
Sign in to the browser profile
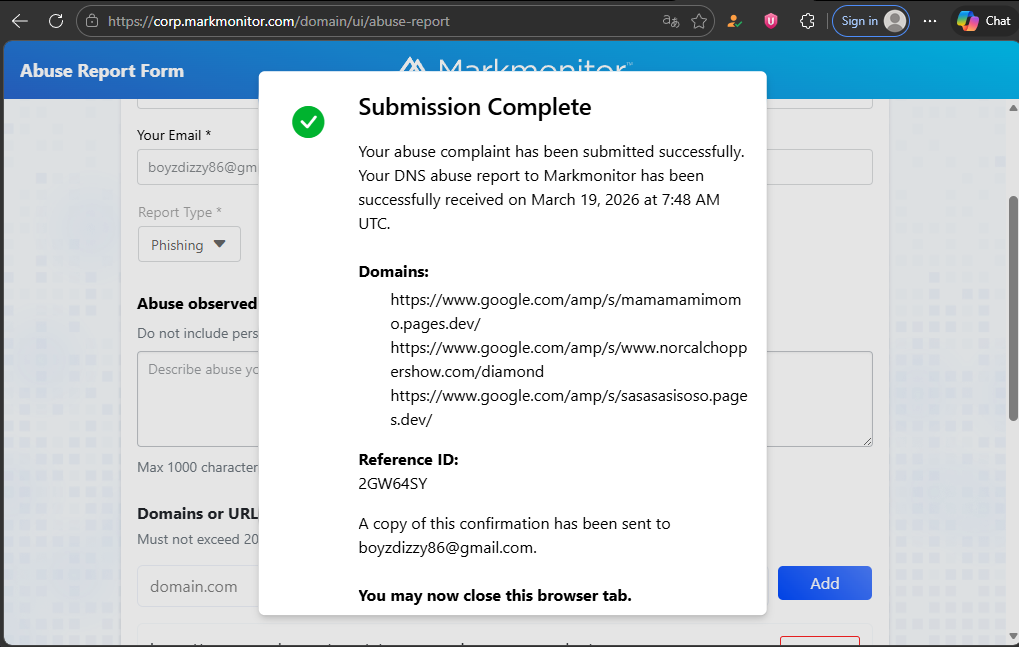click(872, 21)
